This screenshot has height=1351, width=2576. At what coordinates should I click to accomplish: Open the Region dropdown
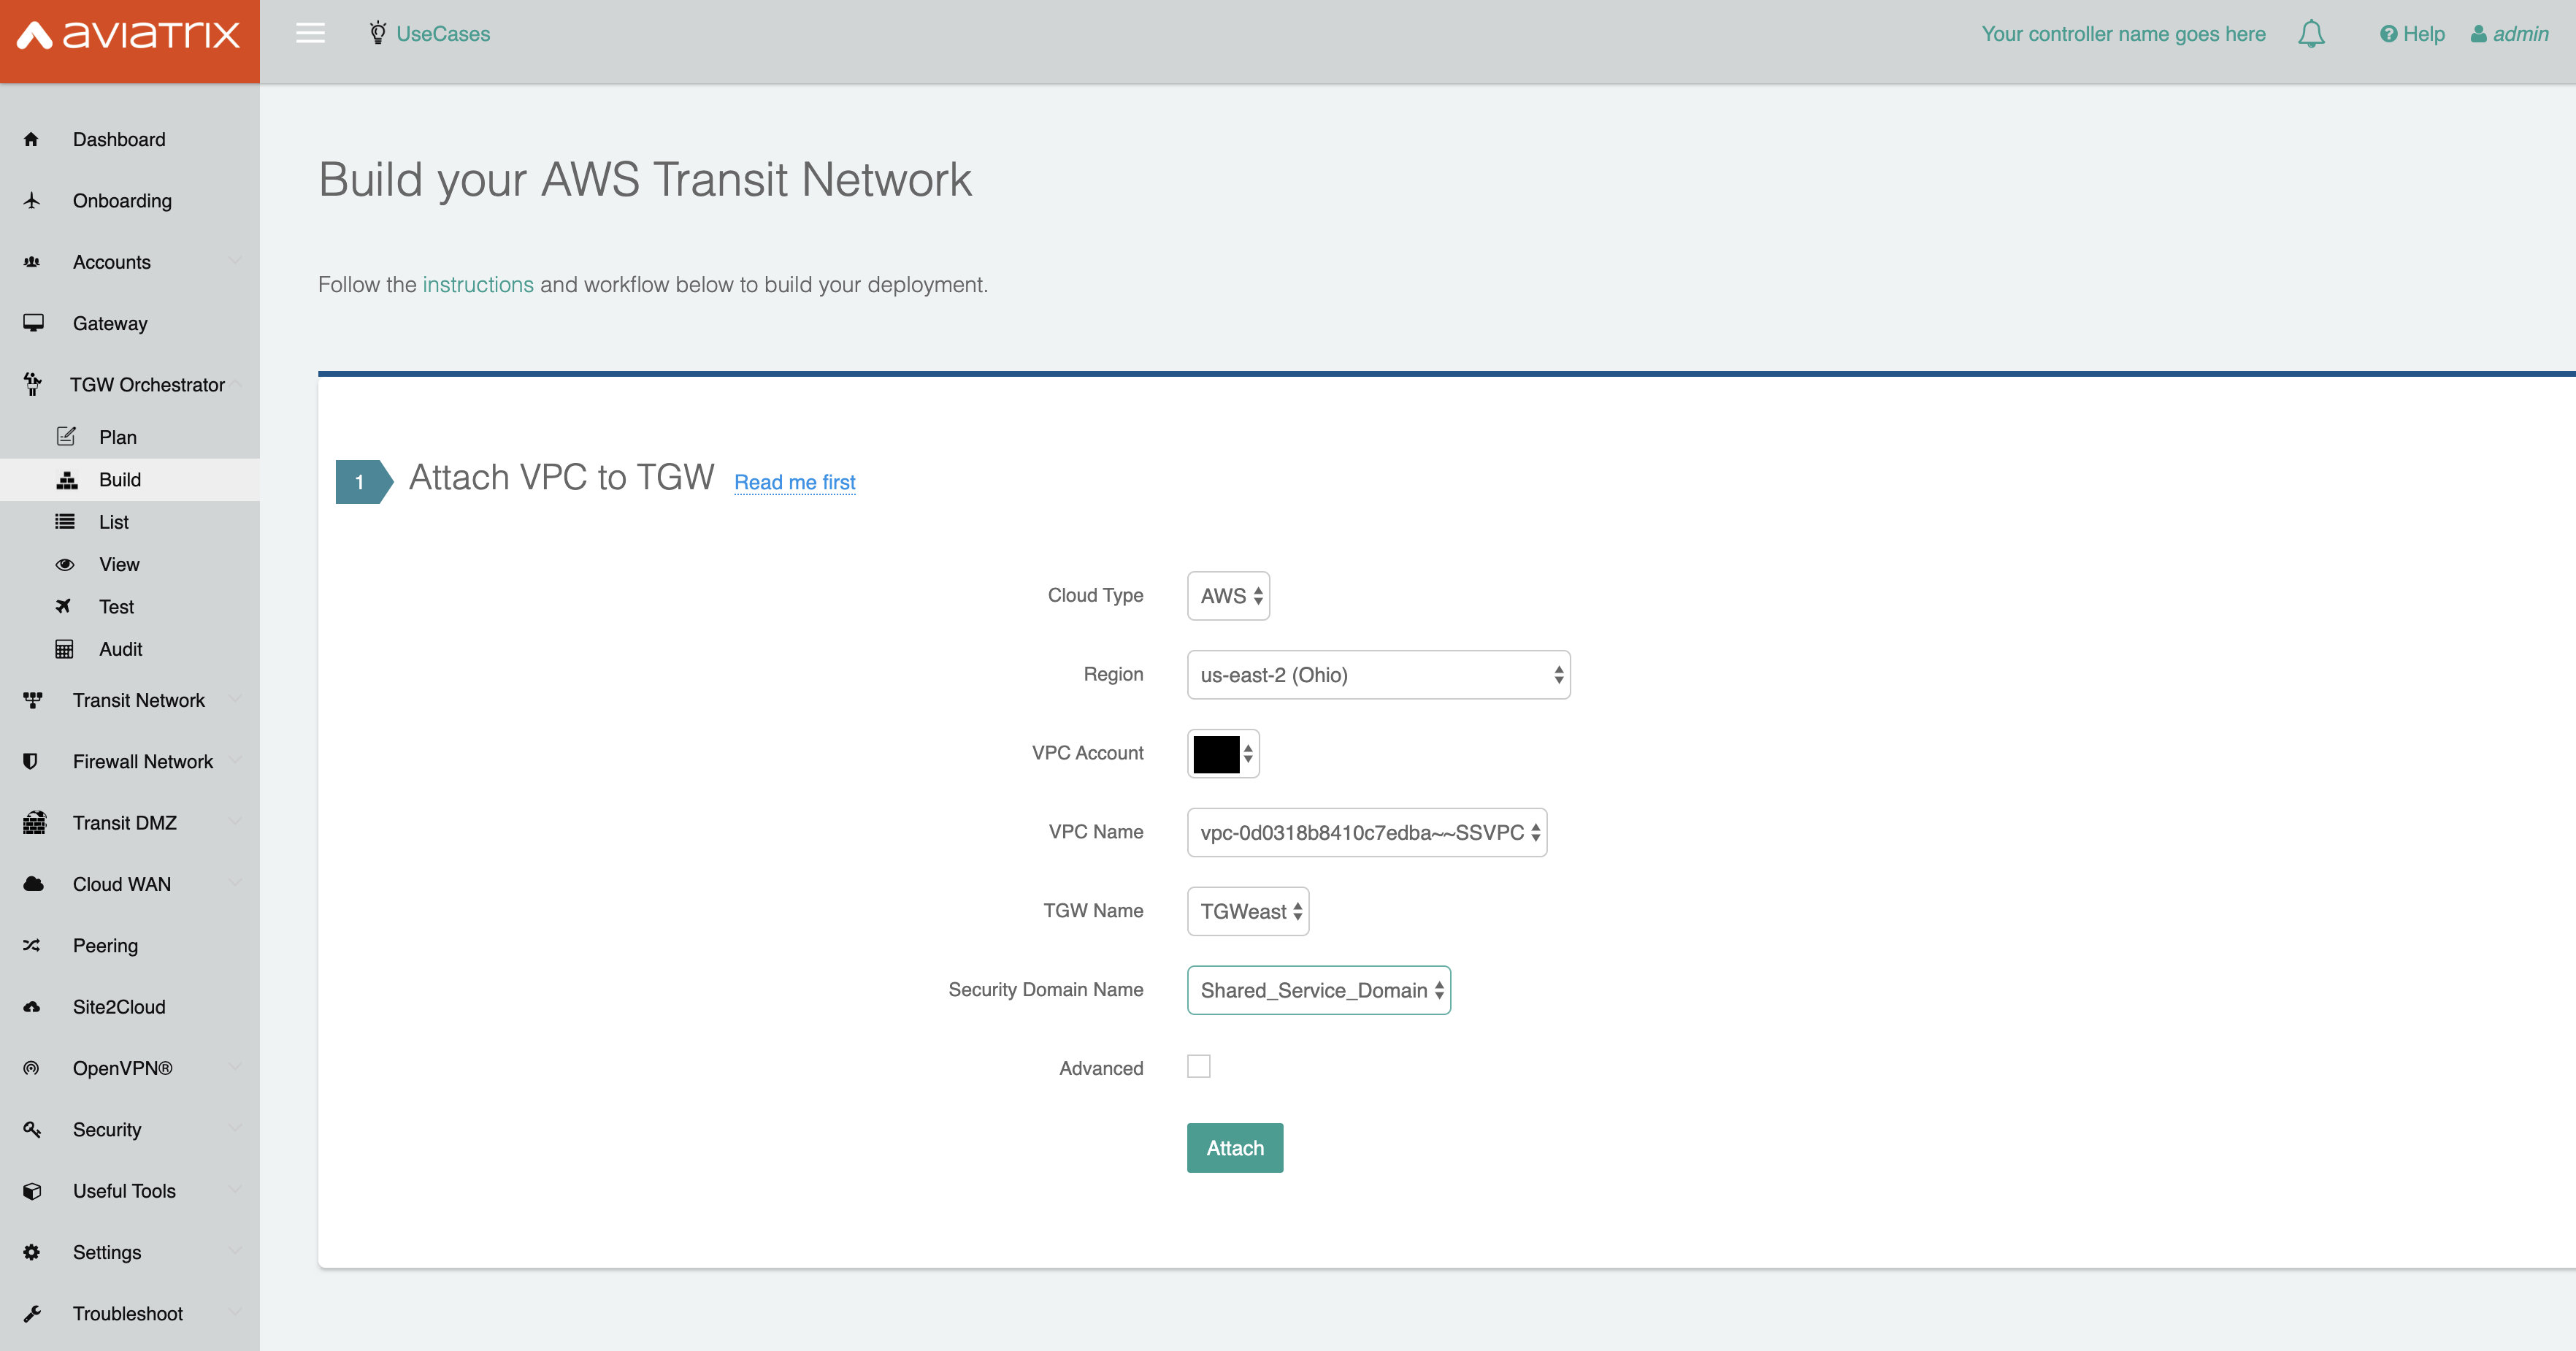[x=1378, y=675]
